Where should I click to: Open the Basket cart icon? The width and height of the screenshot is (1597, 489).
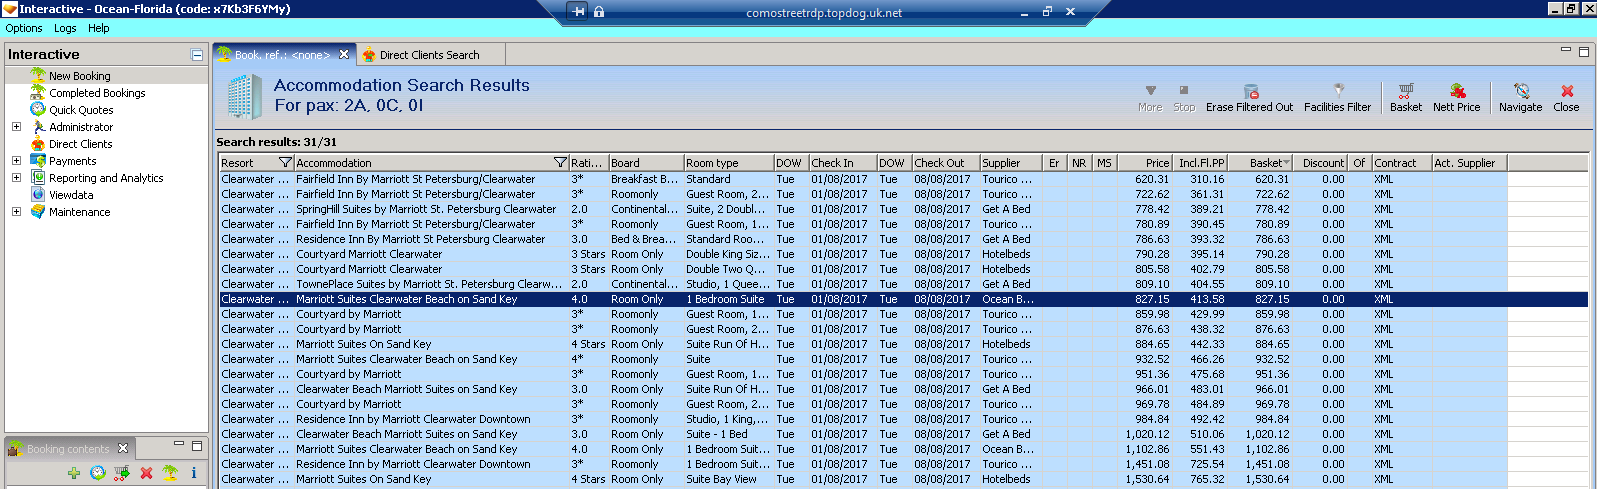1405,91
